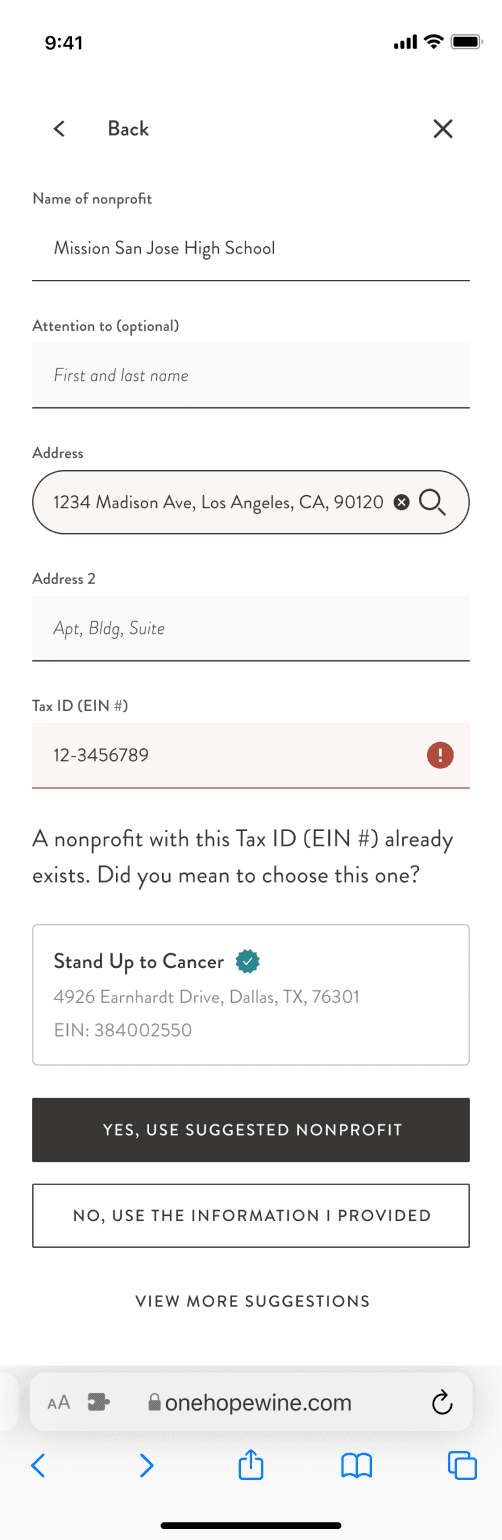Focus the Address 2 input field
This screenshot has height=1540, width=502.
[x=251, y=628]
